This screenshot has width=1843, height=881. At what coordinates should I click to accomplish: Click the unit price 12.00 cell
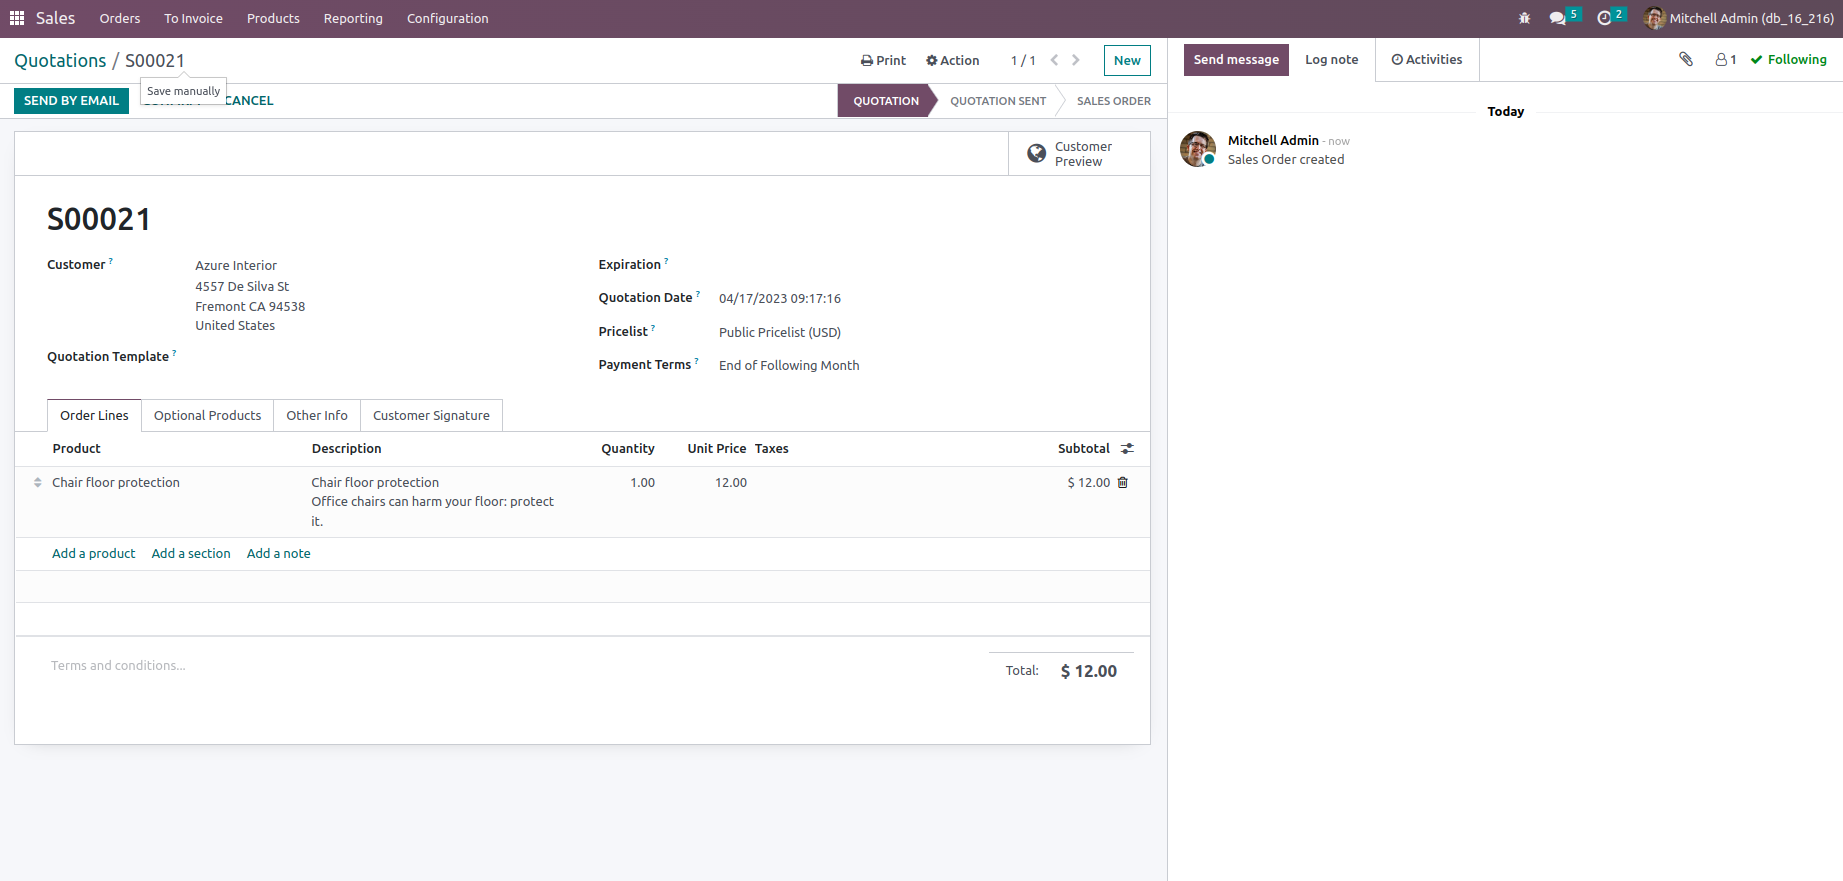click(731, 482)
